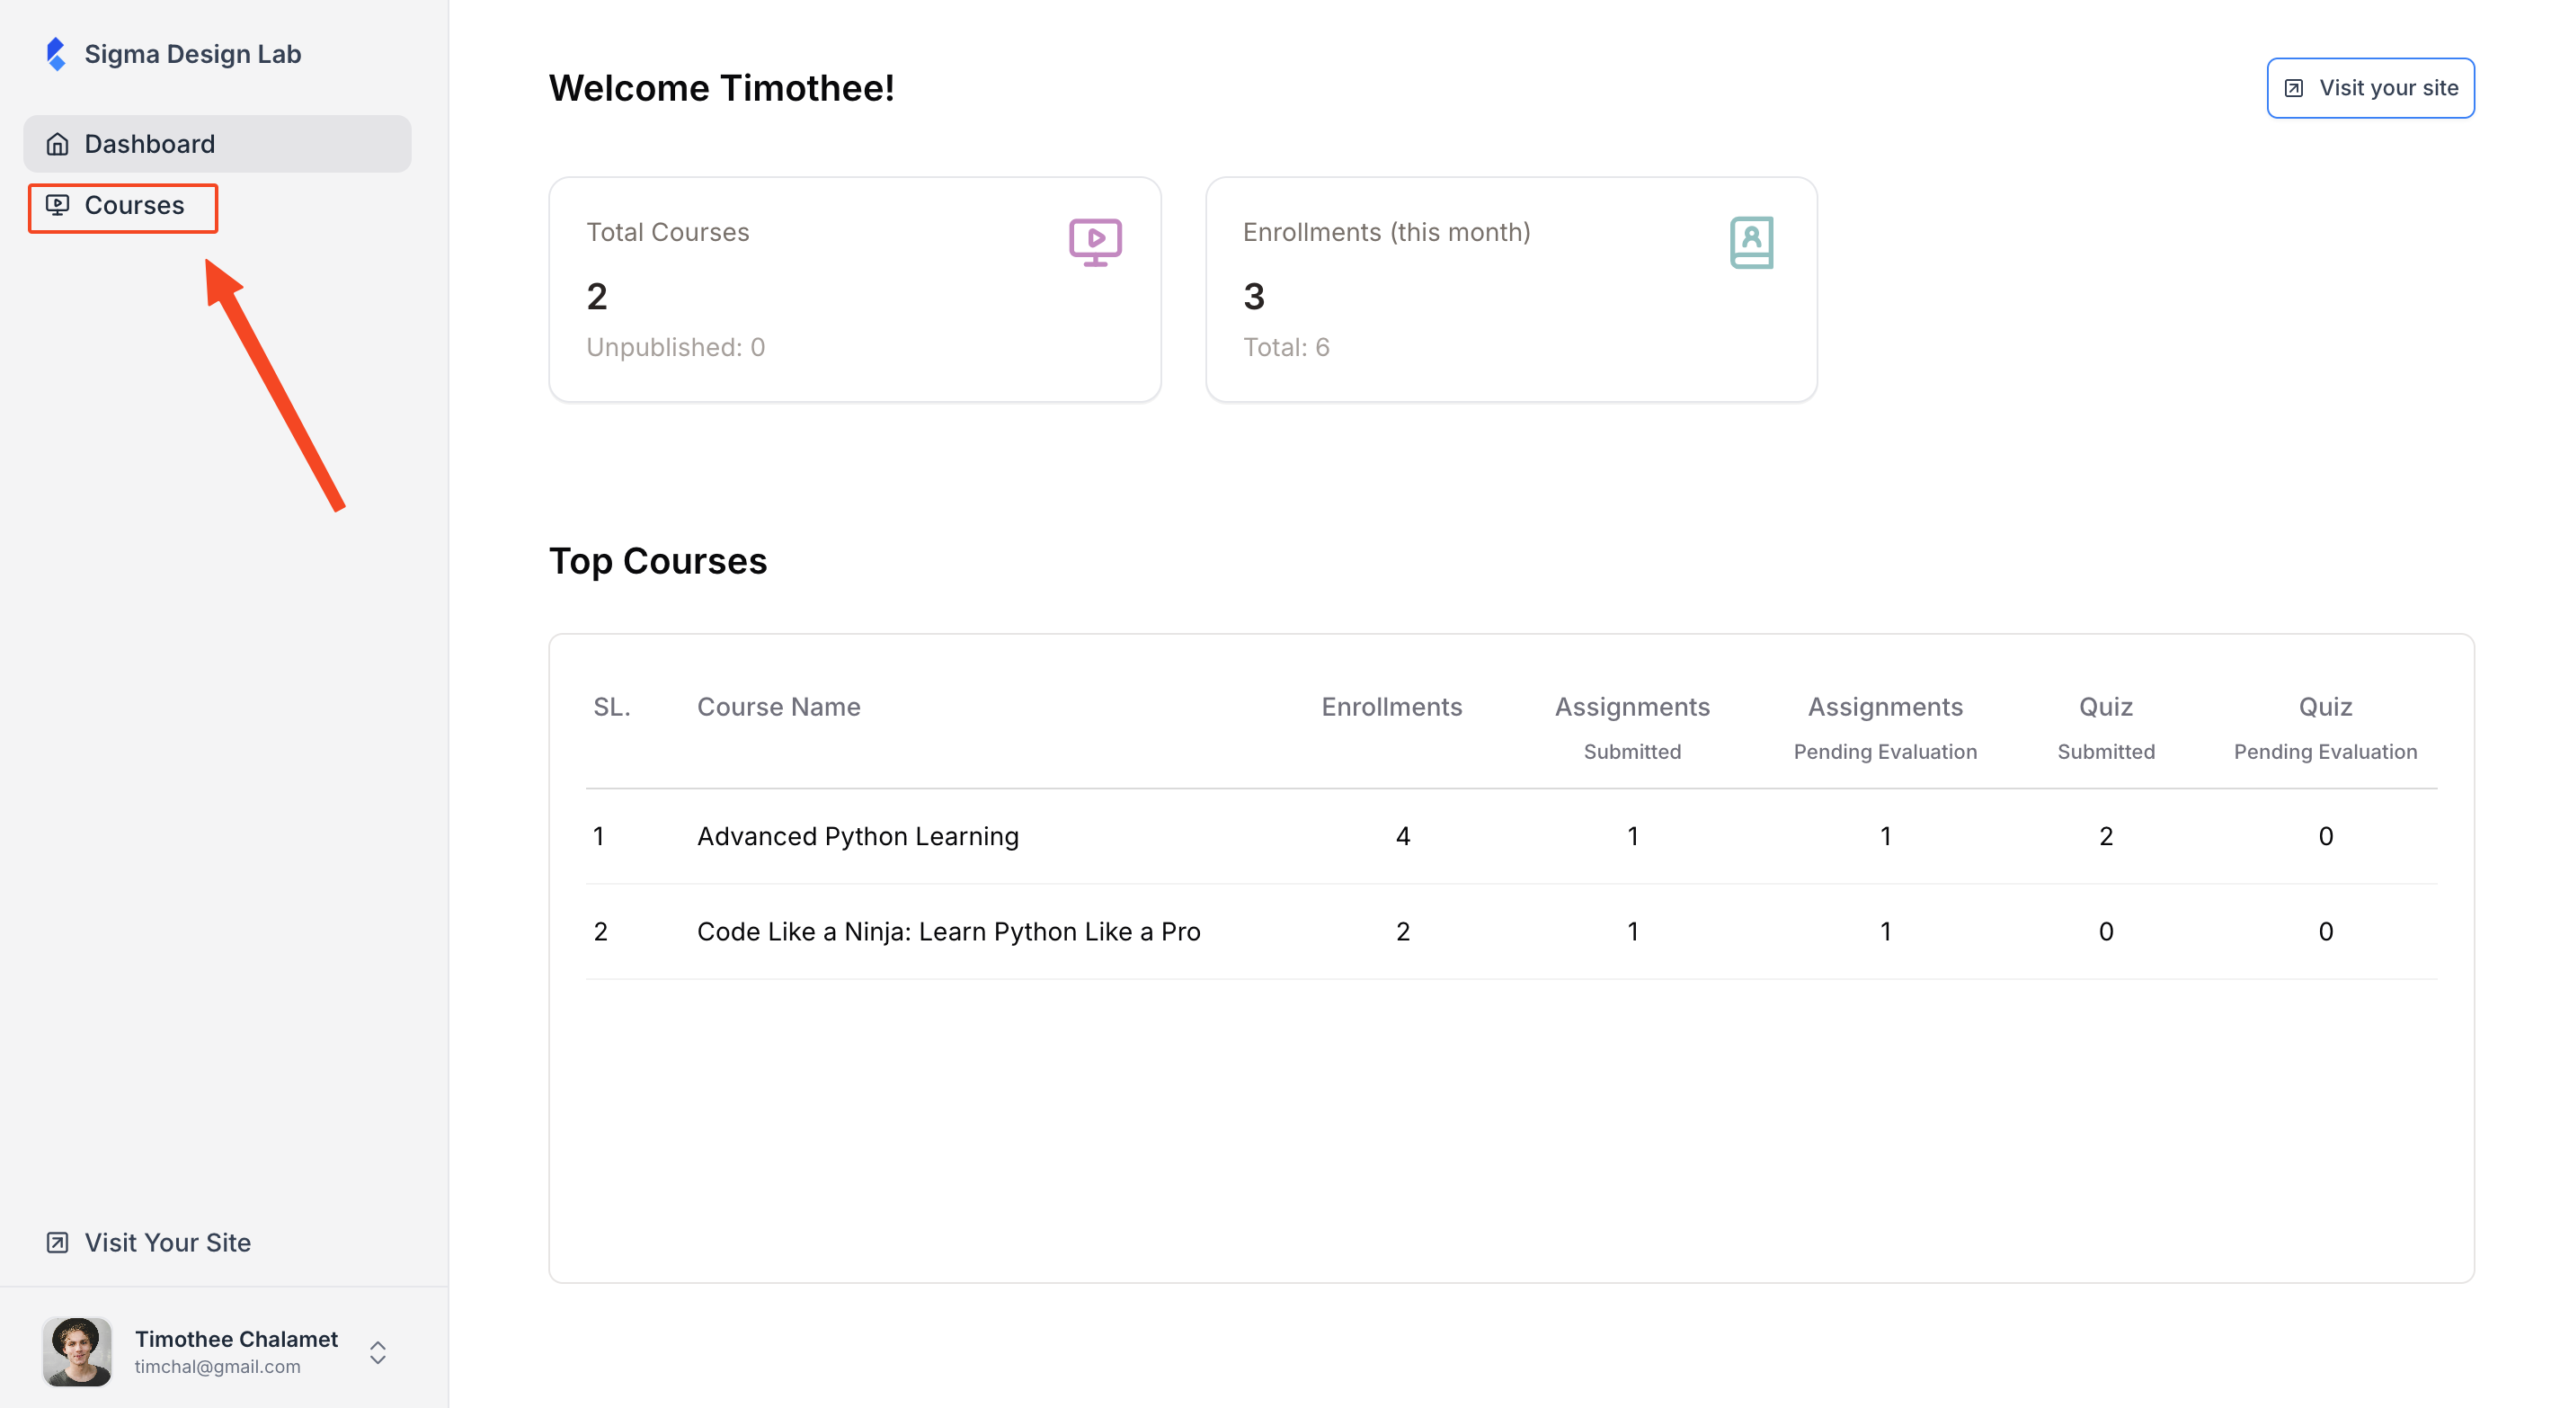This screenshot has height=1408, width=2560.
Task: Click the Assignments Submitted column header
Action: 1631,727
